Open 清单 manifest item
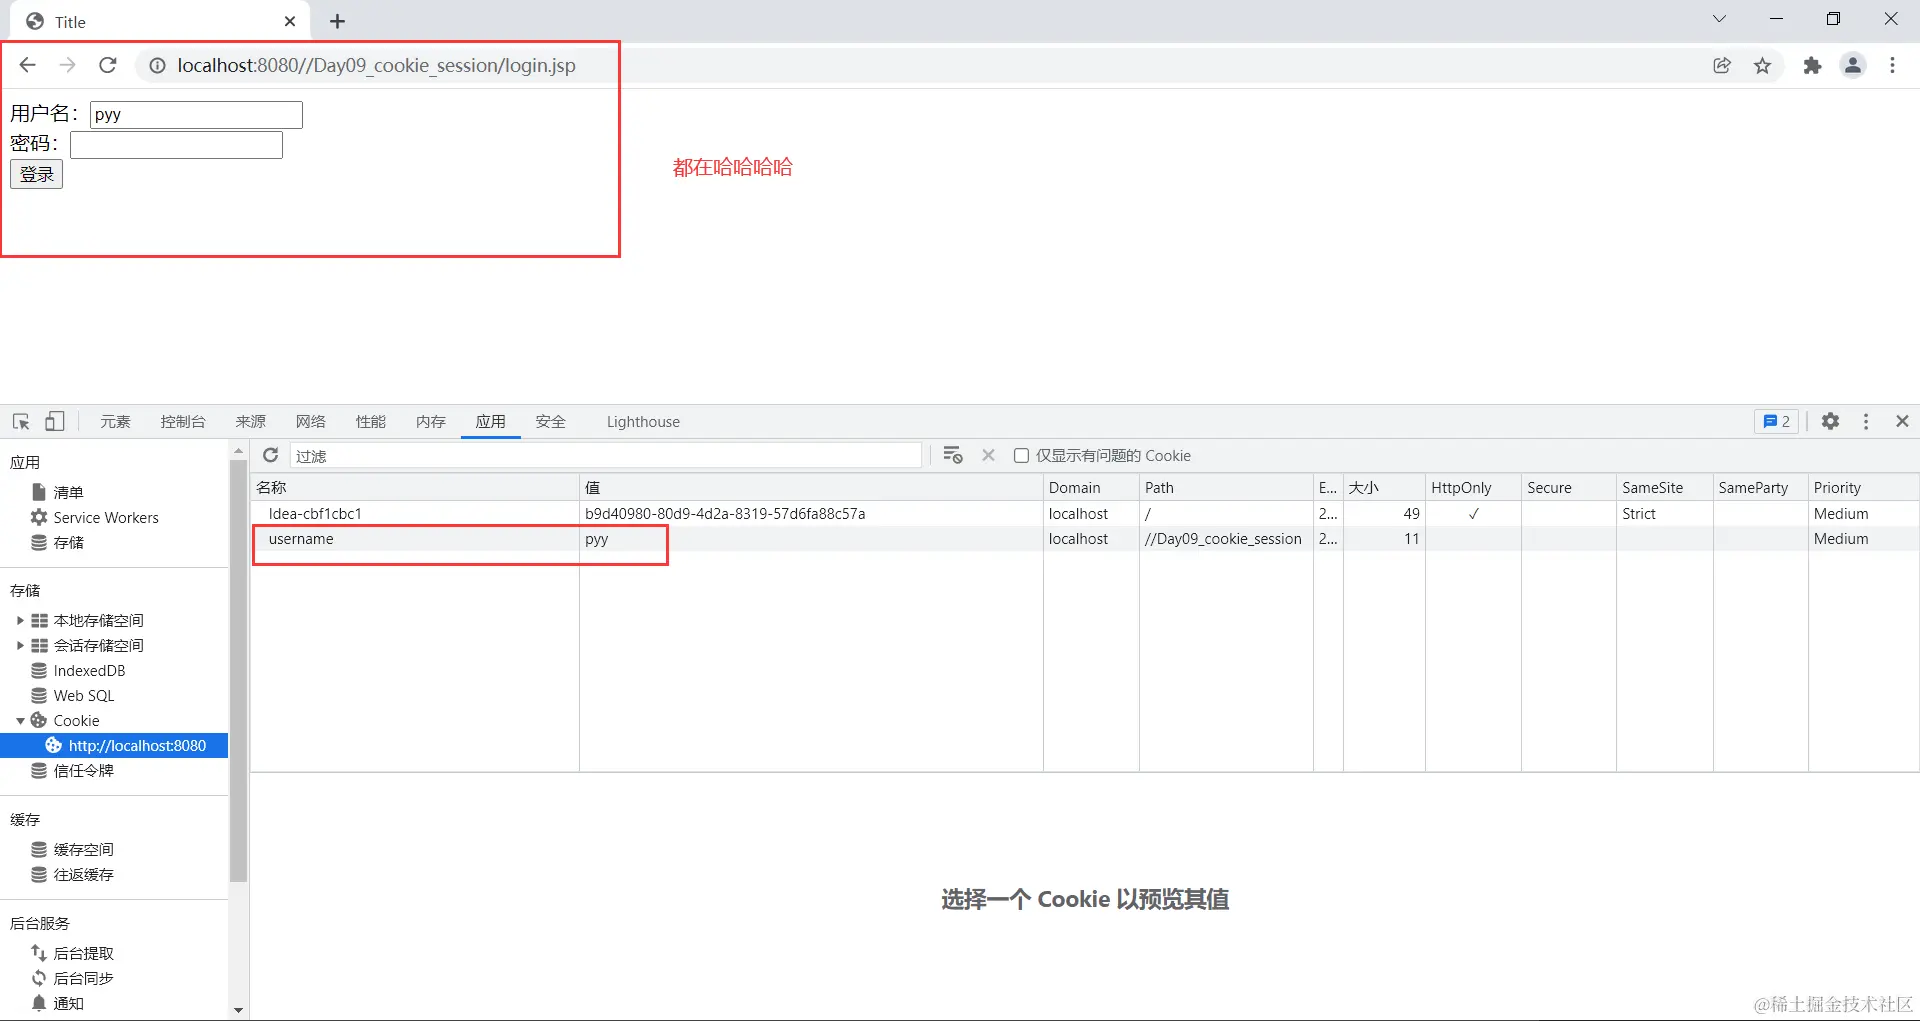 pyautogui.click(x=68, y=492)
